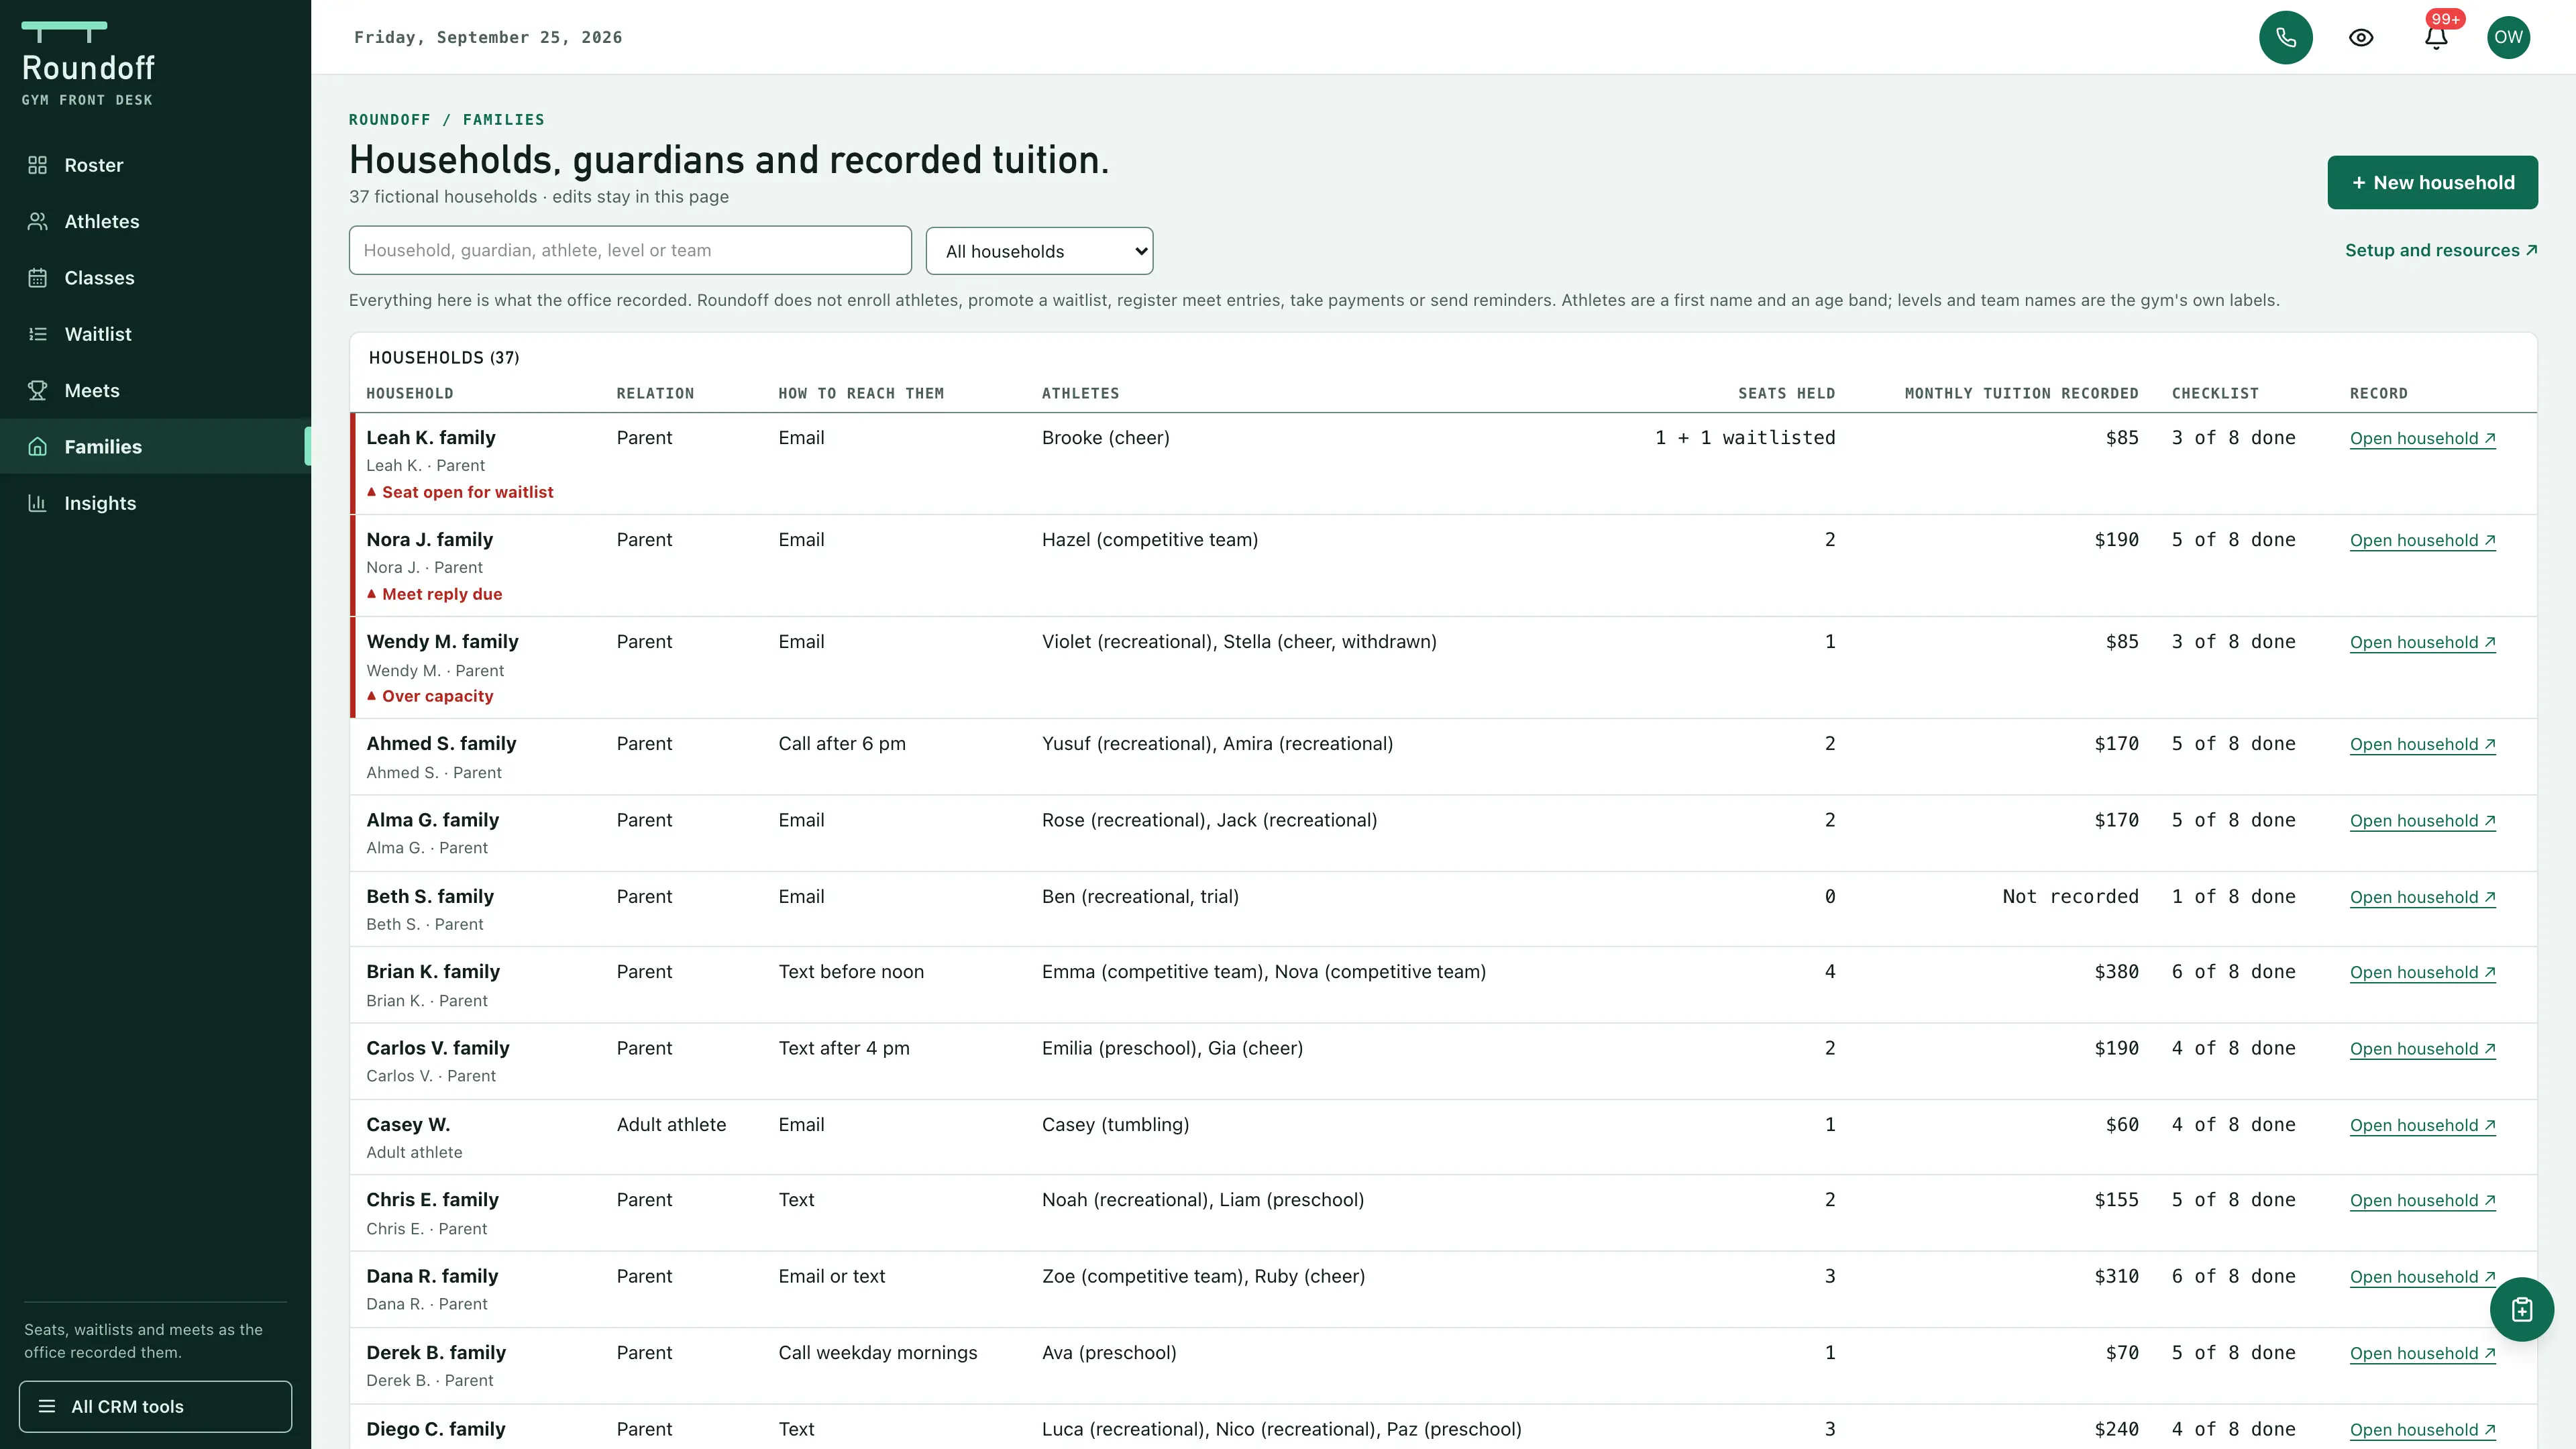
Task: Open Setup and resources link
Action: [2440, 250]
